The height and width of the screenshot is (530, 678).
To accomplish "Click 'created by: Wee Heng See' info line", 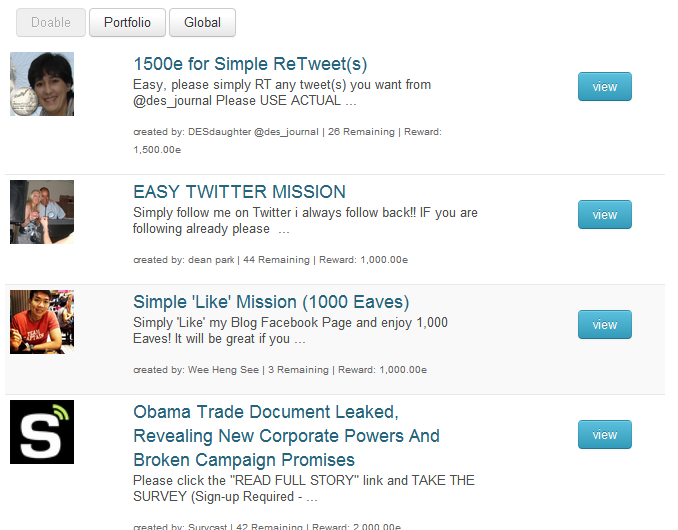I will click(280, 370).
